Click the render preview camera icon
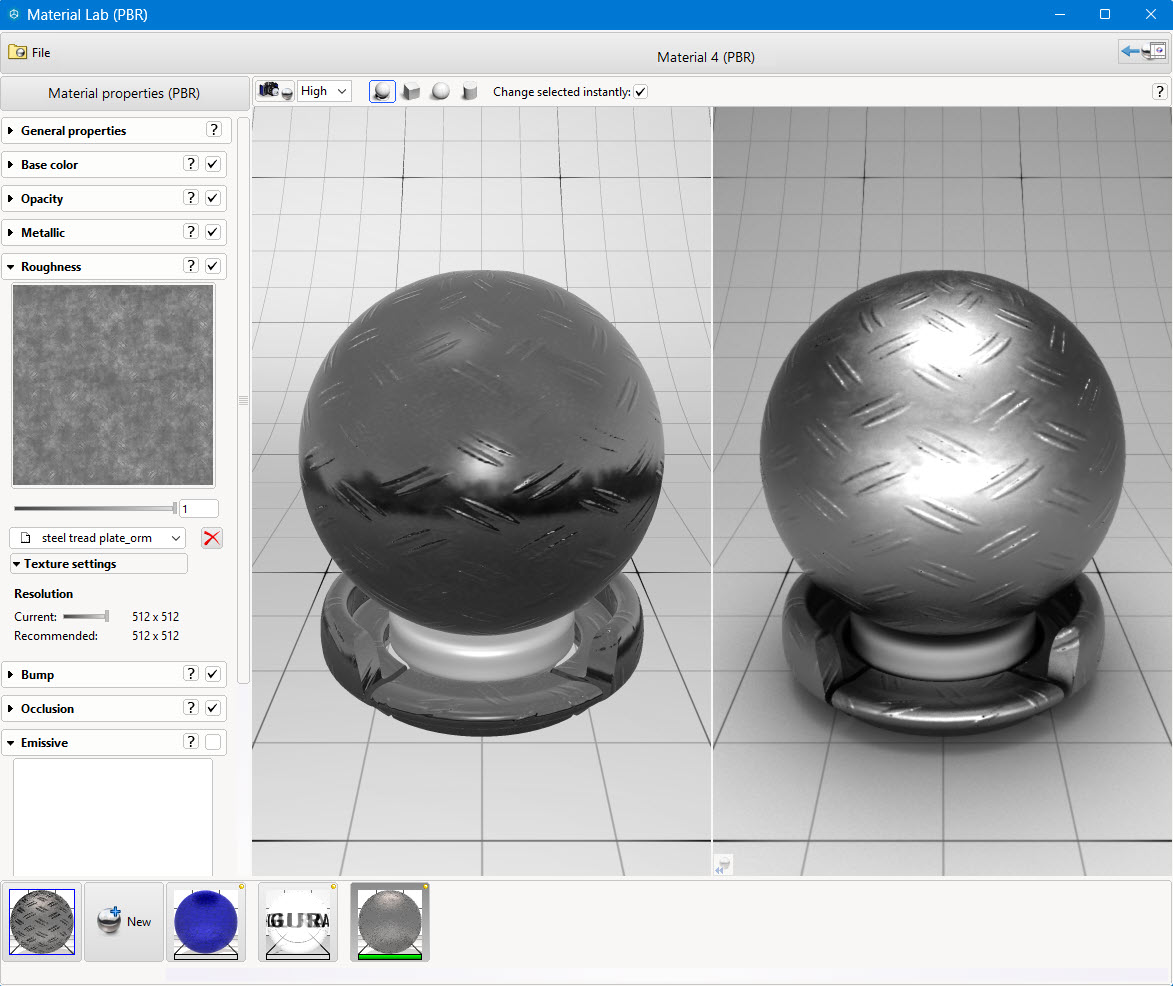Viewport: 1173px width, 986px height. coord(274,91)
